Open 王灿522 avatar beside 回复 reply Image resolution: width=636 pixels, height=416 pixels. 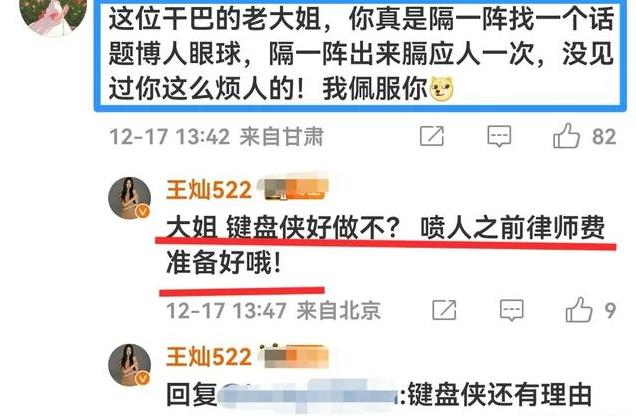point(129,365)
